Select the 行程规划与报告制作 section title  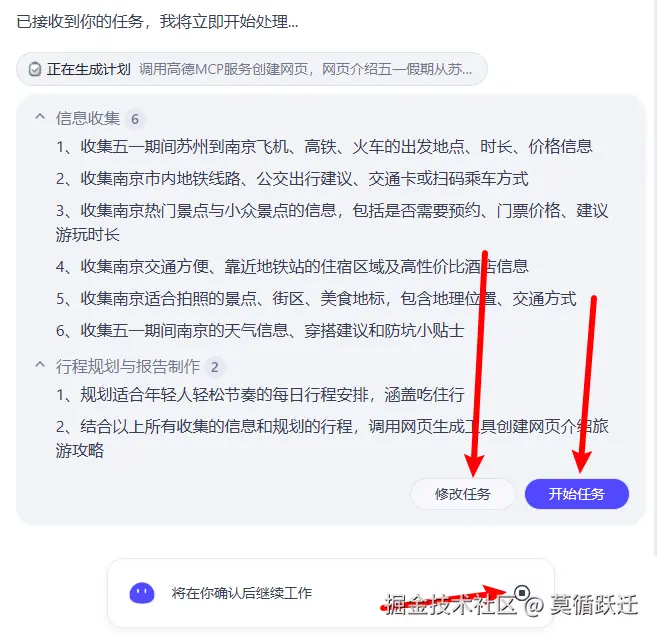[x=128, y=367]
